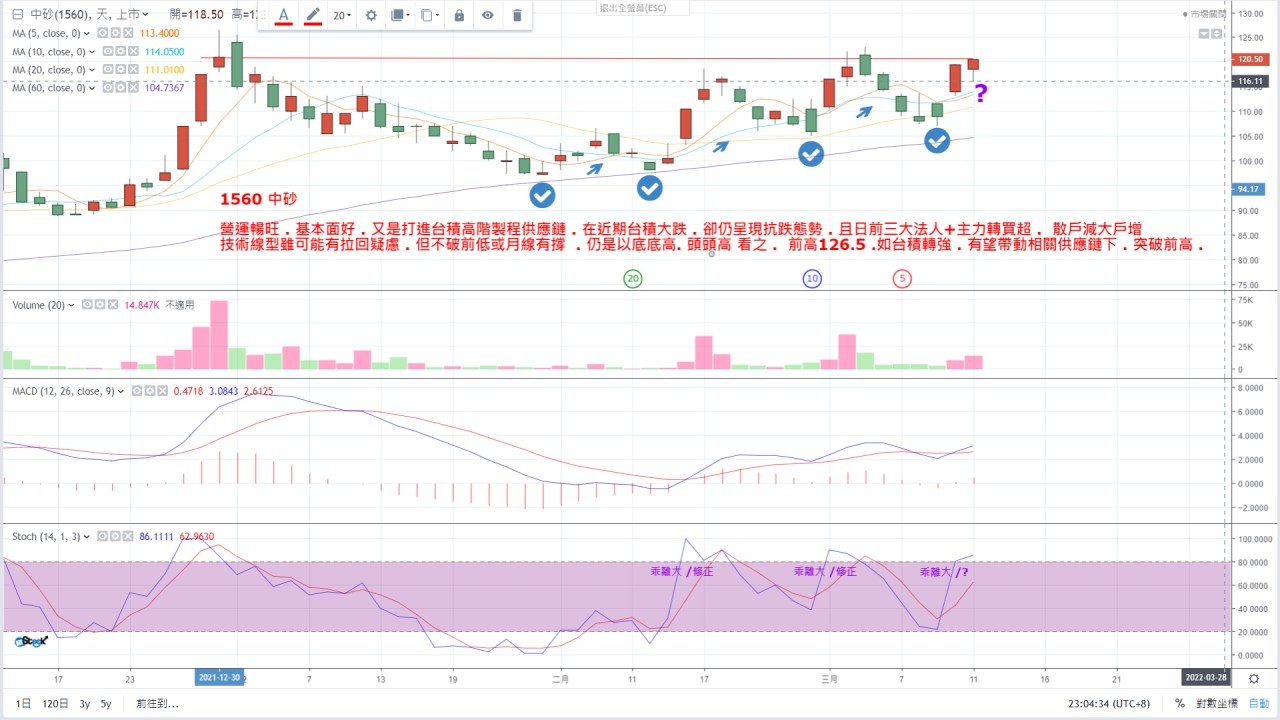Open settings gear in drawing toolbar

pyautogui.click(x=371, y=15)
